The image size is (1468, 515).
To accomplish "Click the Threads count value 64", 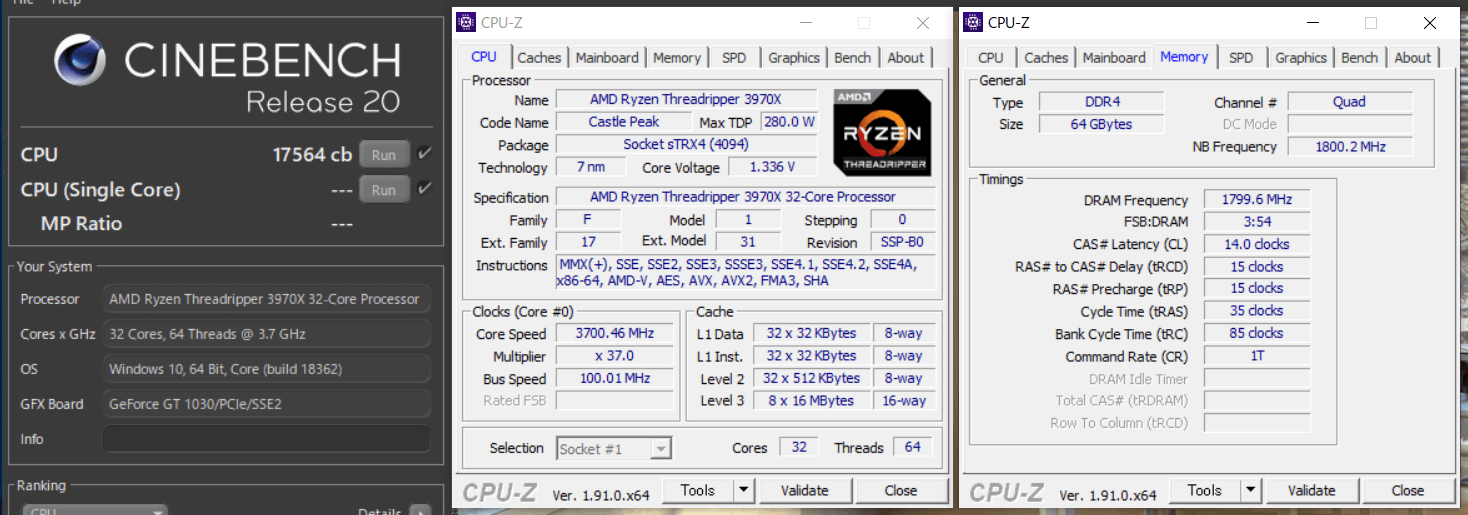I will [x=912, y=447].
